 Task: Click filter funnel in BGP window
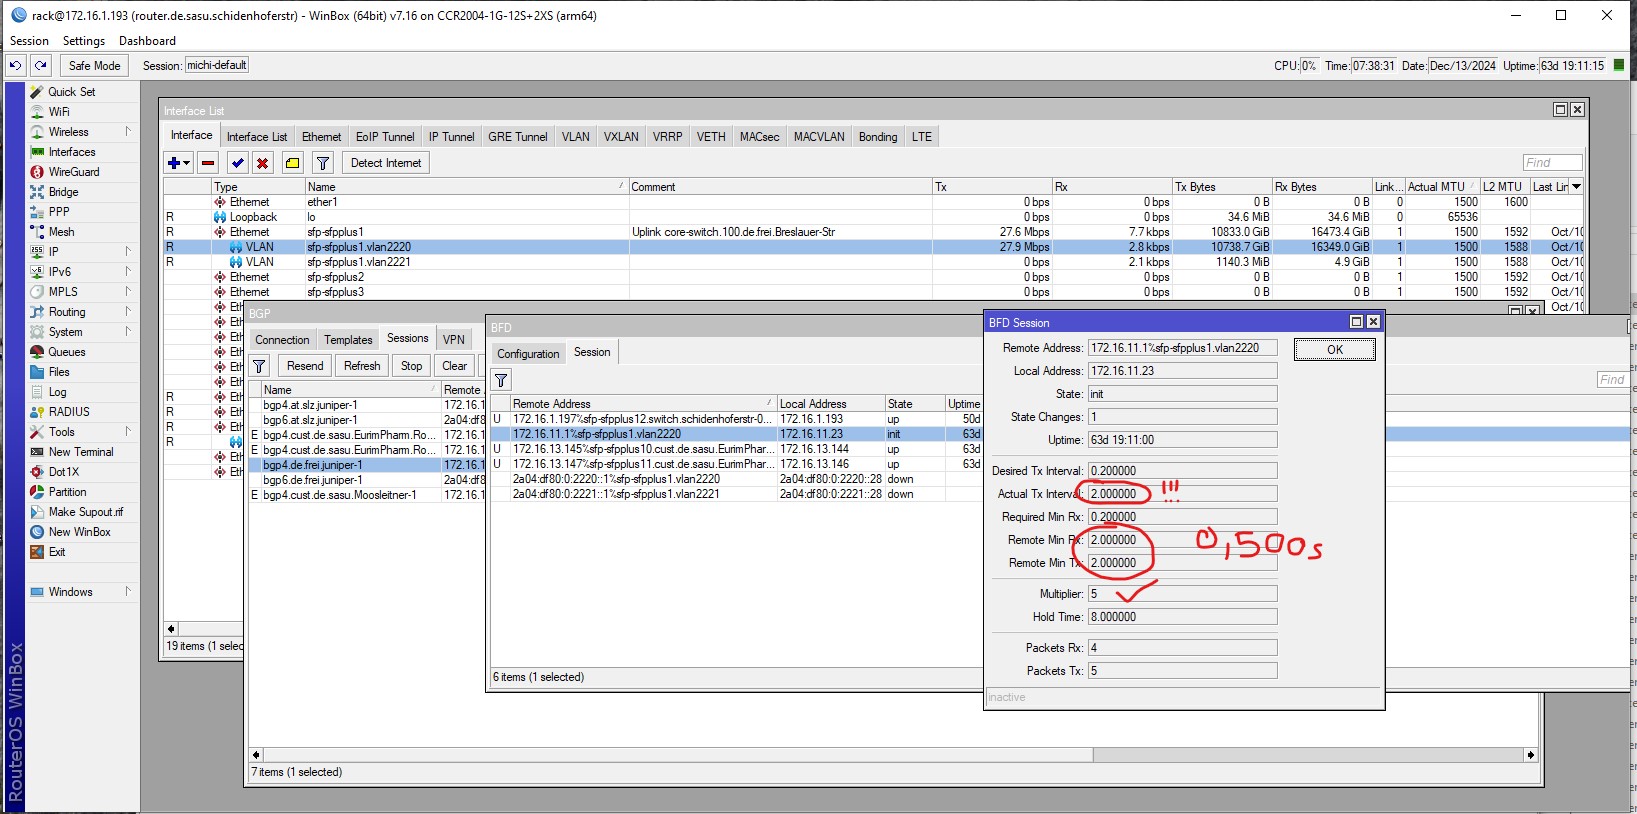coord(259,366)
